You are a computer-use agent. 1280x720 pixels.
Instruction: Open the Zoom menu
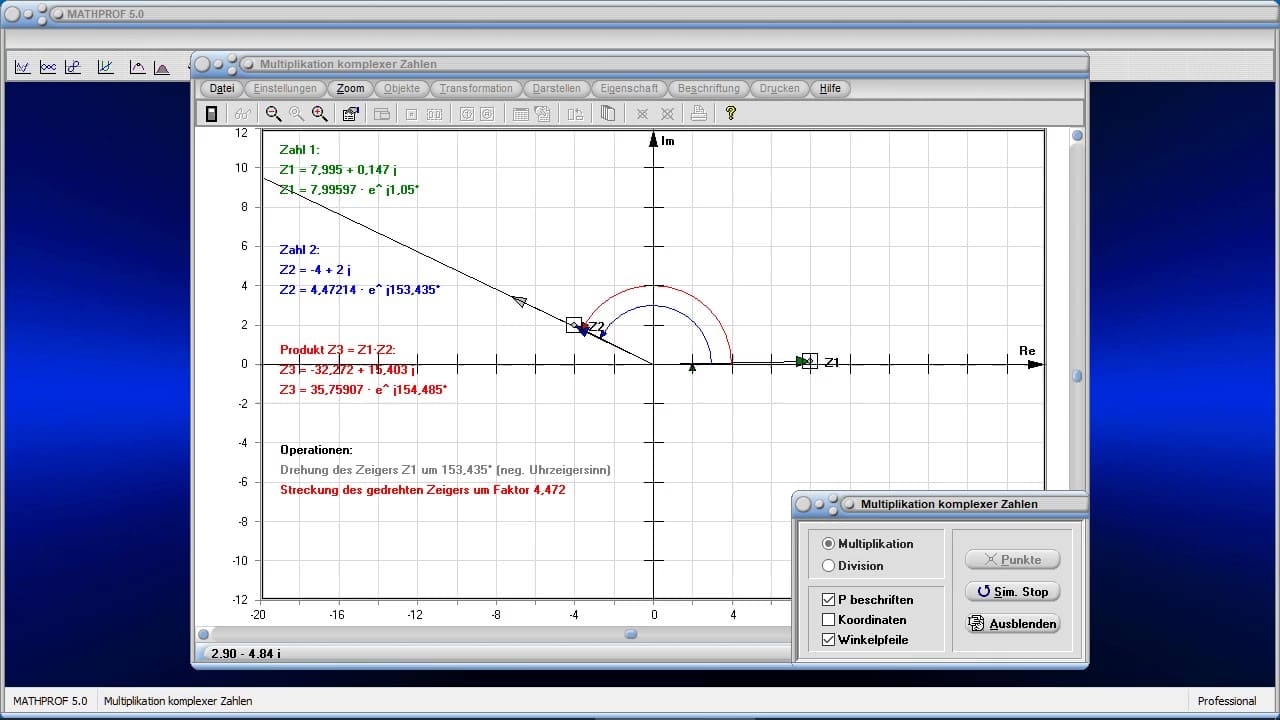[350, 88]
